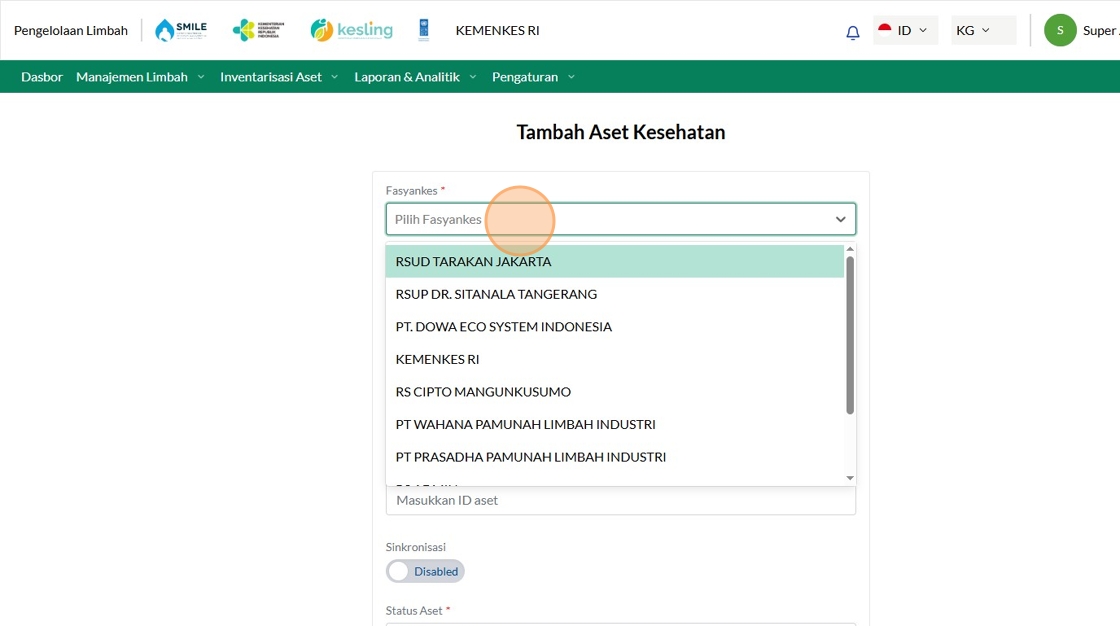The width and height of the screenshot is (1120, 626).
Task: Select PT PRASADHA PAMUNAH LIMBAH INDUSTRI option
Action: point(614,457)
